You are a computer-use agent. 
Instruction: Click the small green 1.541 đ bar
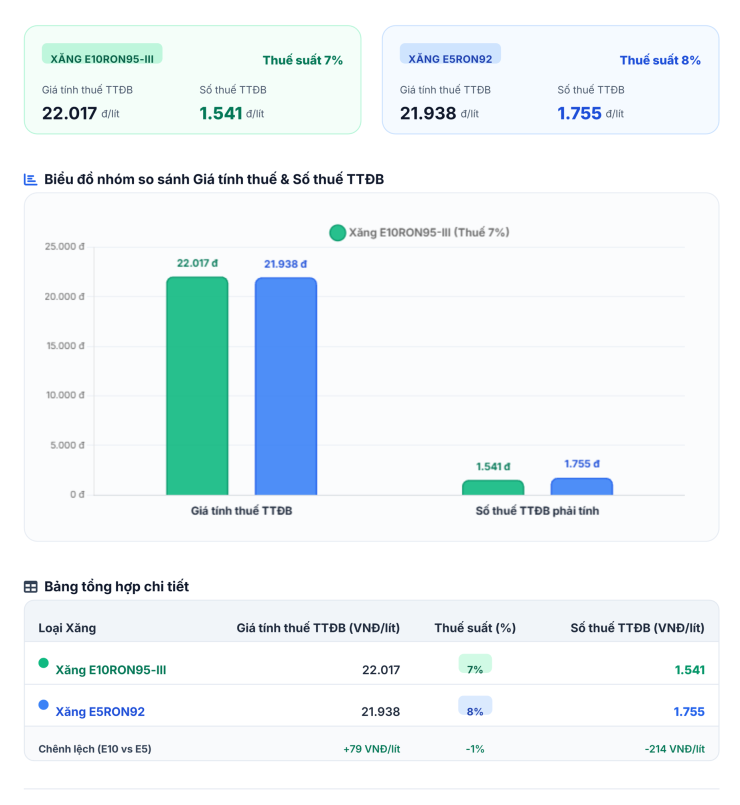click(493, 488)
